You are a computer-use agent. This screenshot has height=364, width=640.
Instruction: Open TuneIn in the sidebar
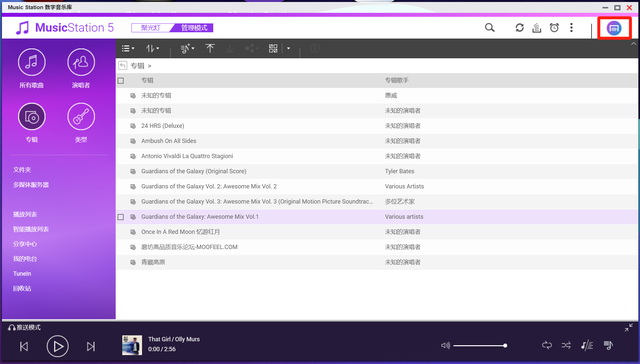[x=22, y=274]
